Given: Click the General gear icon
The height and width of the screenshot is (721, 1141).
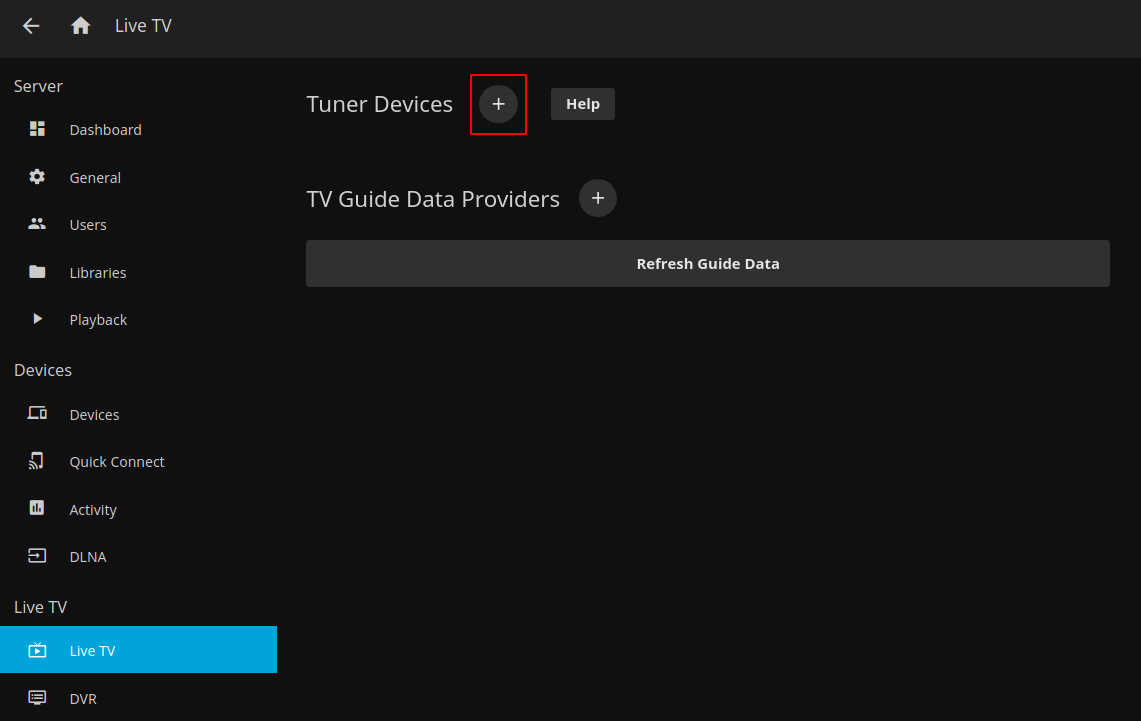Looking at the screenshot, I should pos(37,177).
